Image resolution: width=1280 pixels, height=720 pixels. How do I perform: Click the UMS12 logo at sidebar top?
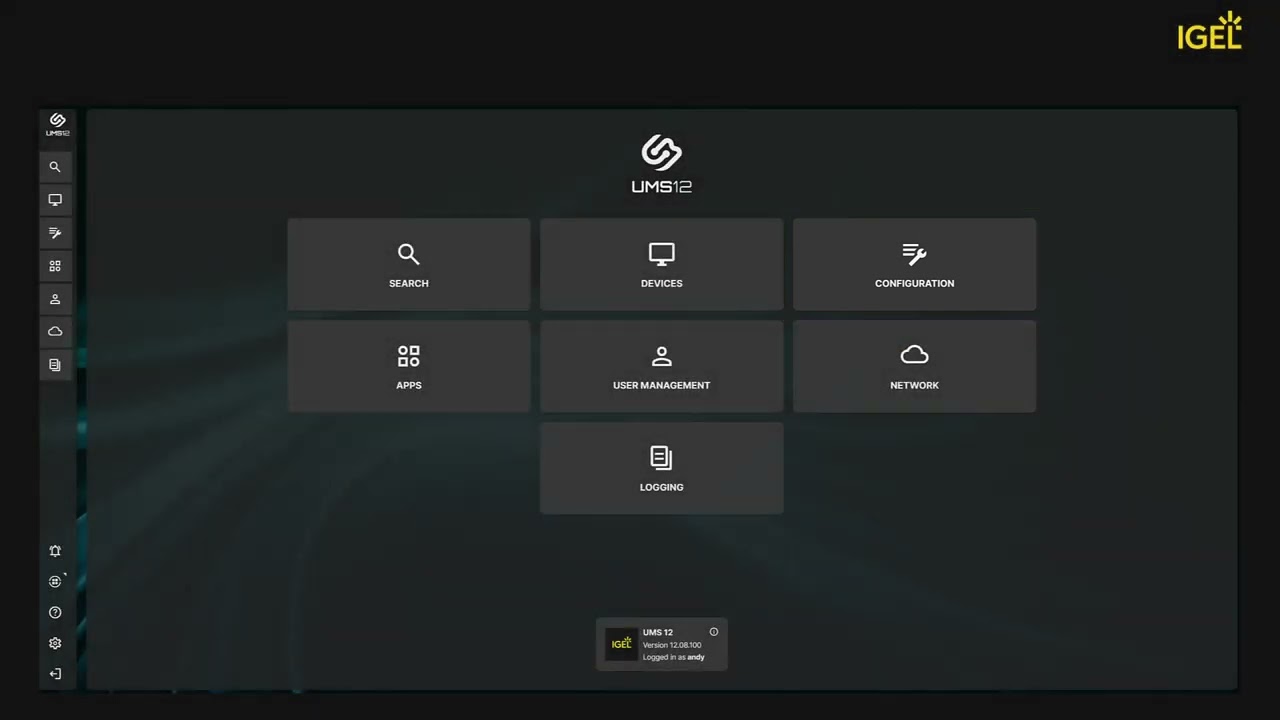pyautogui.click(x=57, y=125)
